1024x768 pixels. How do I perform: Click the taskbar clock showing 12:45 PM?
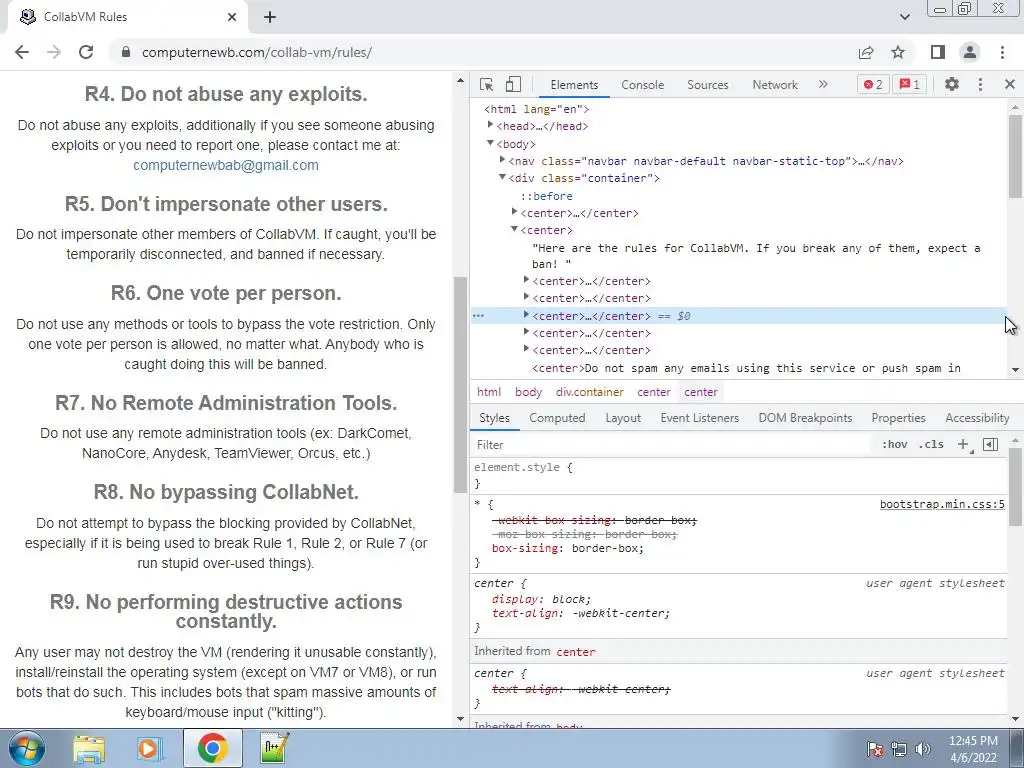point(973,749)
